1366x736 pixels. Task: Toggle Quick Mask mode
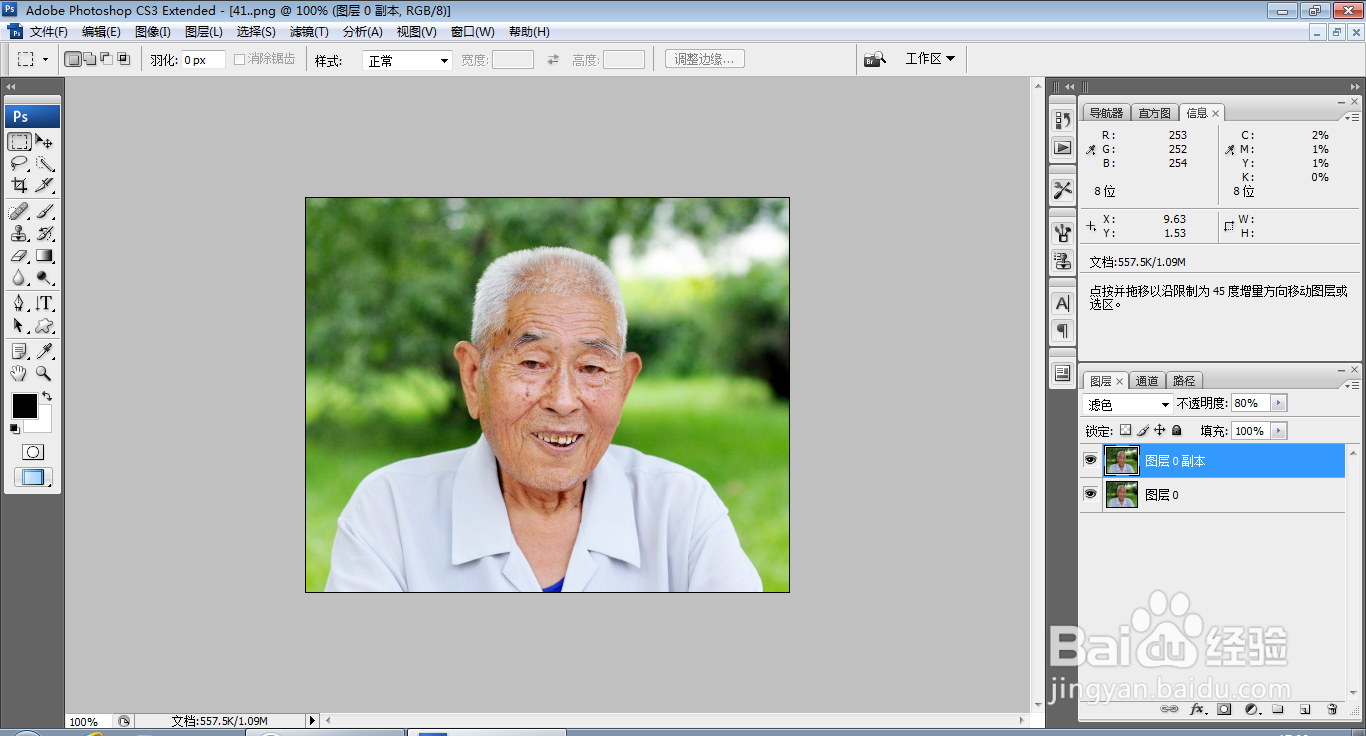pyautogui.click(x=33, y=452)
